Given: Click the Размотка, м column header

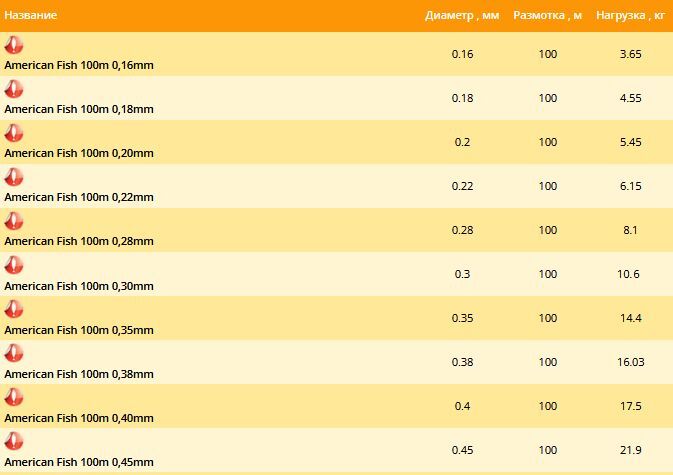Looking at the screenshot, I should click(548, 15).
